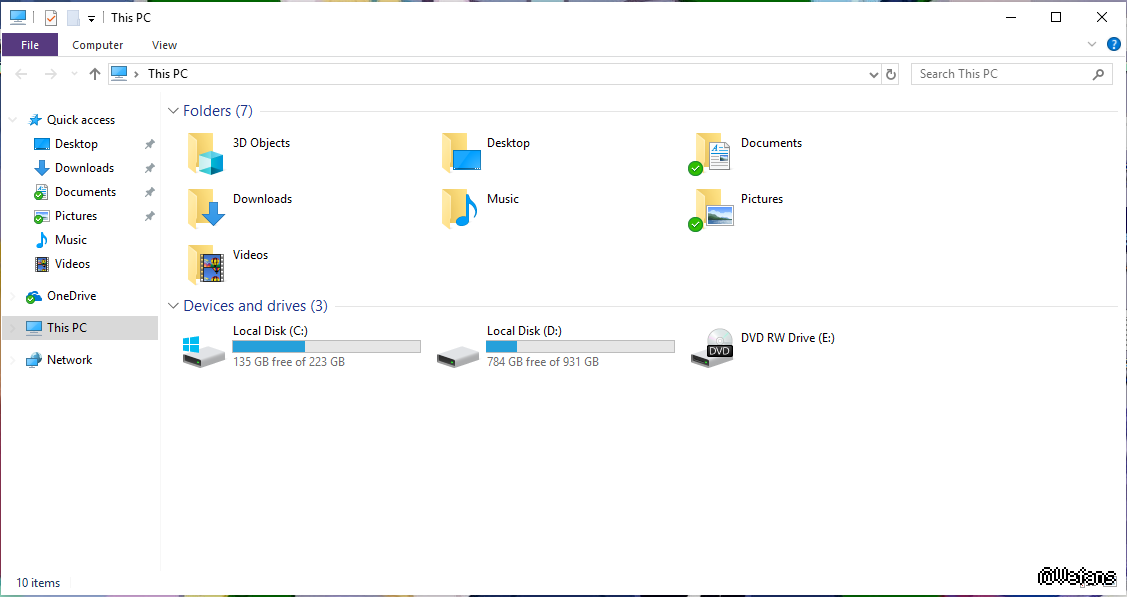Select Quick access in navigation pane
The image size is (1127, 597).
80,120
